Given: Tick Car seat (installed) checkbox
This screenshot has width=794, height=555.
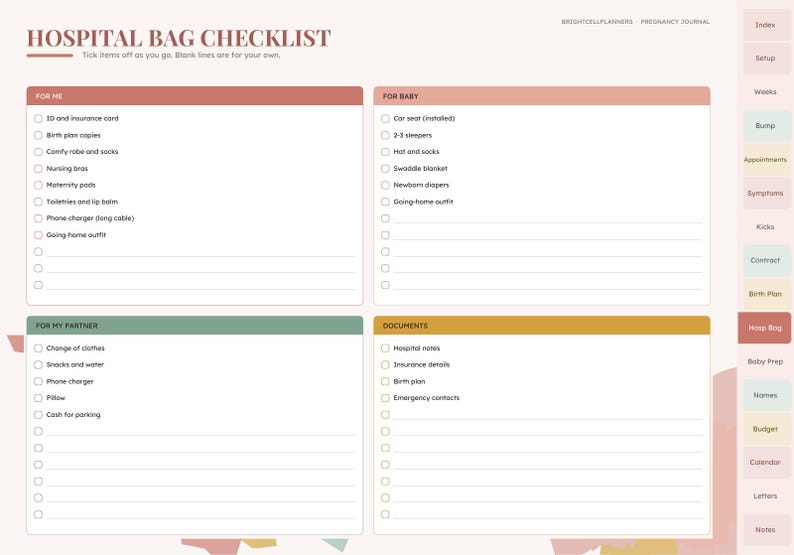Looking at the screenshot, I should pos(385,118).
